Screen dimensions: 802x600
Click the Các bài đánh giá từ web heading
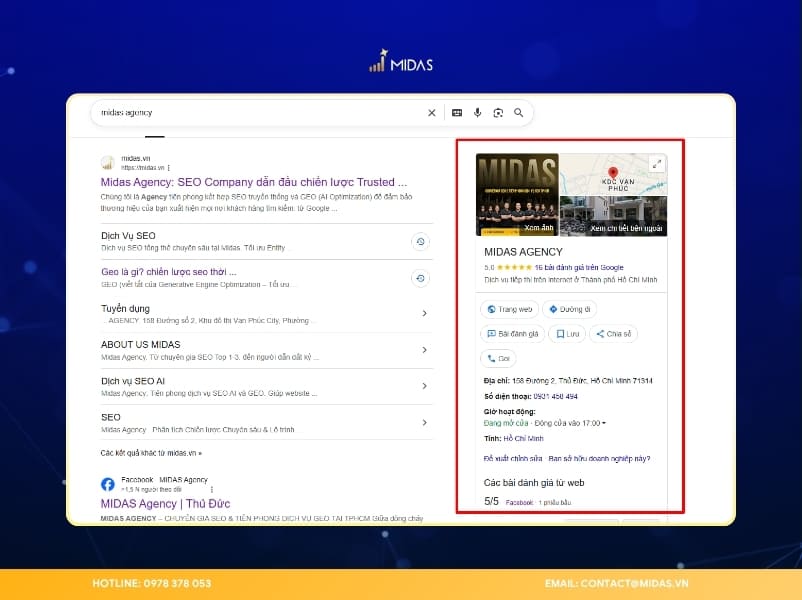pos(534,483)
